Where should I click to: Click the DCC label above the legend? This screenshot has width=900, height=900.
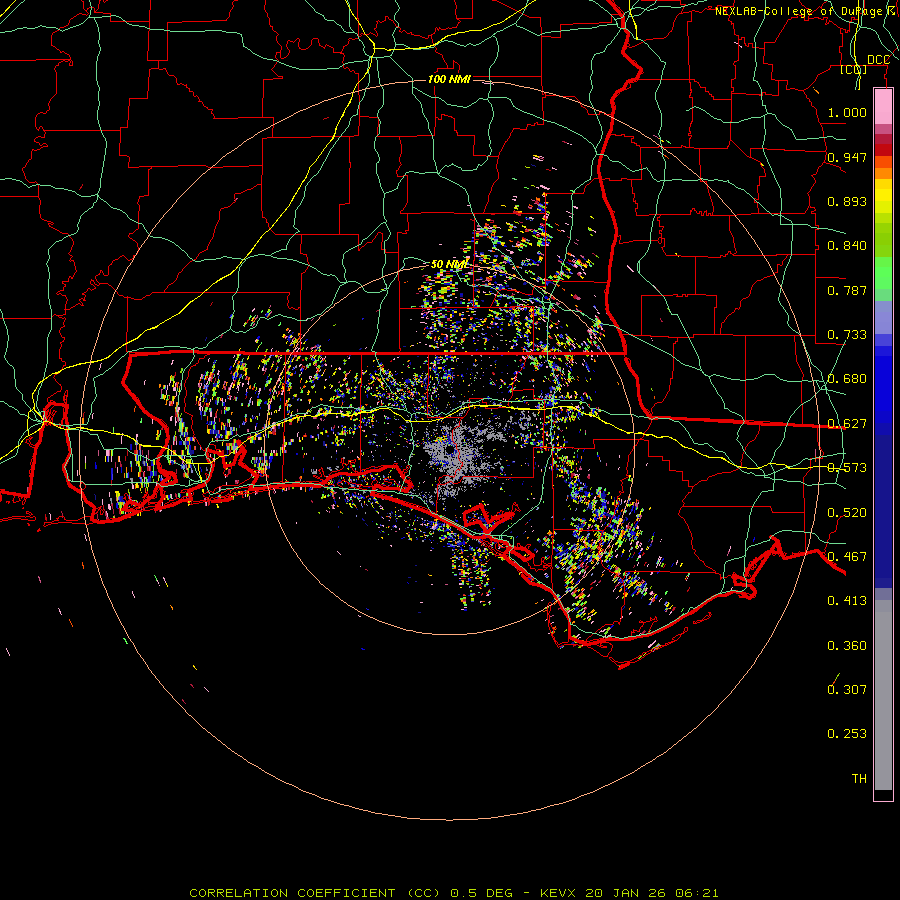878,60
